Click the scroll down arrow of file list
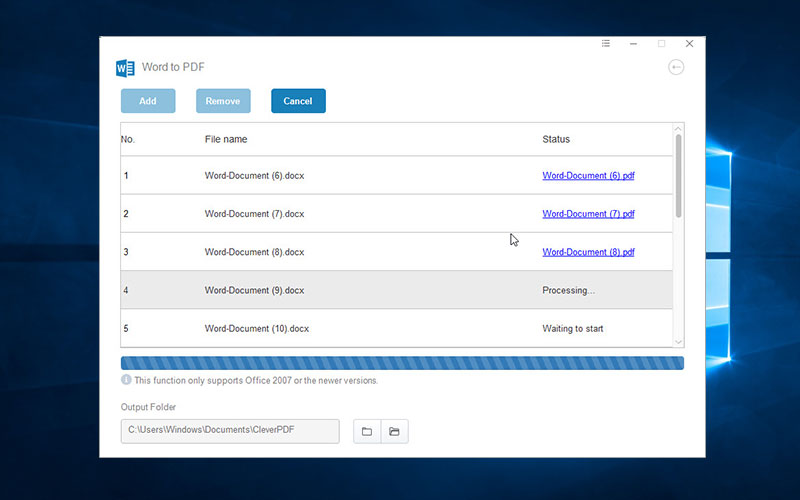 678,342
